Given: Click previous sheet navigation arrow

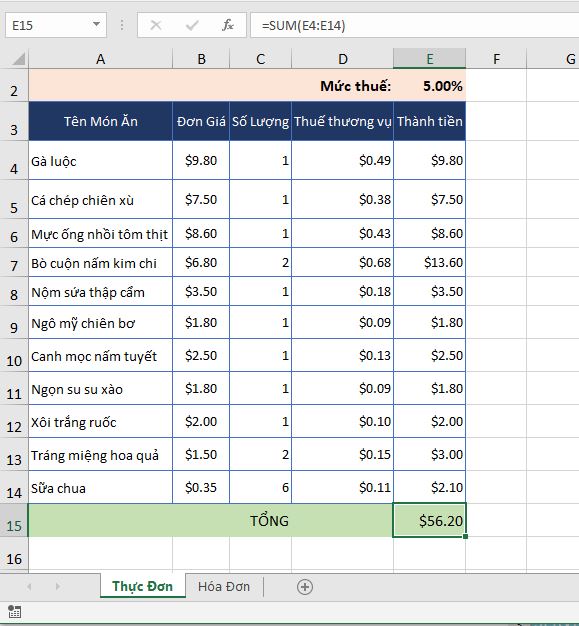Looking at the screenshot, I should pyautogui.click(x=29, y=586).
